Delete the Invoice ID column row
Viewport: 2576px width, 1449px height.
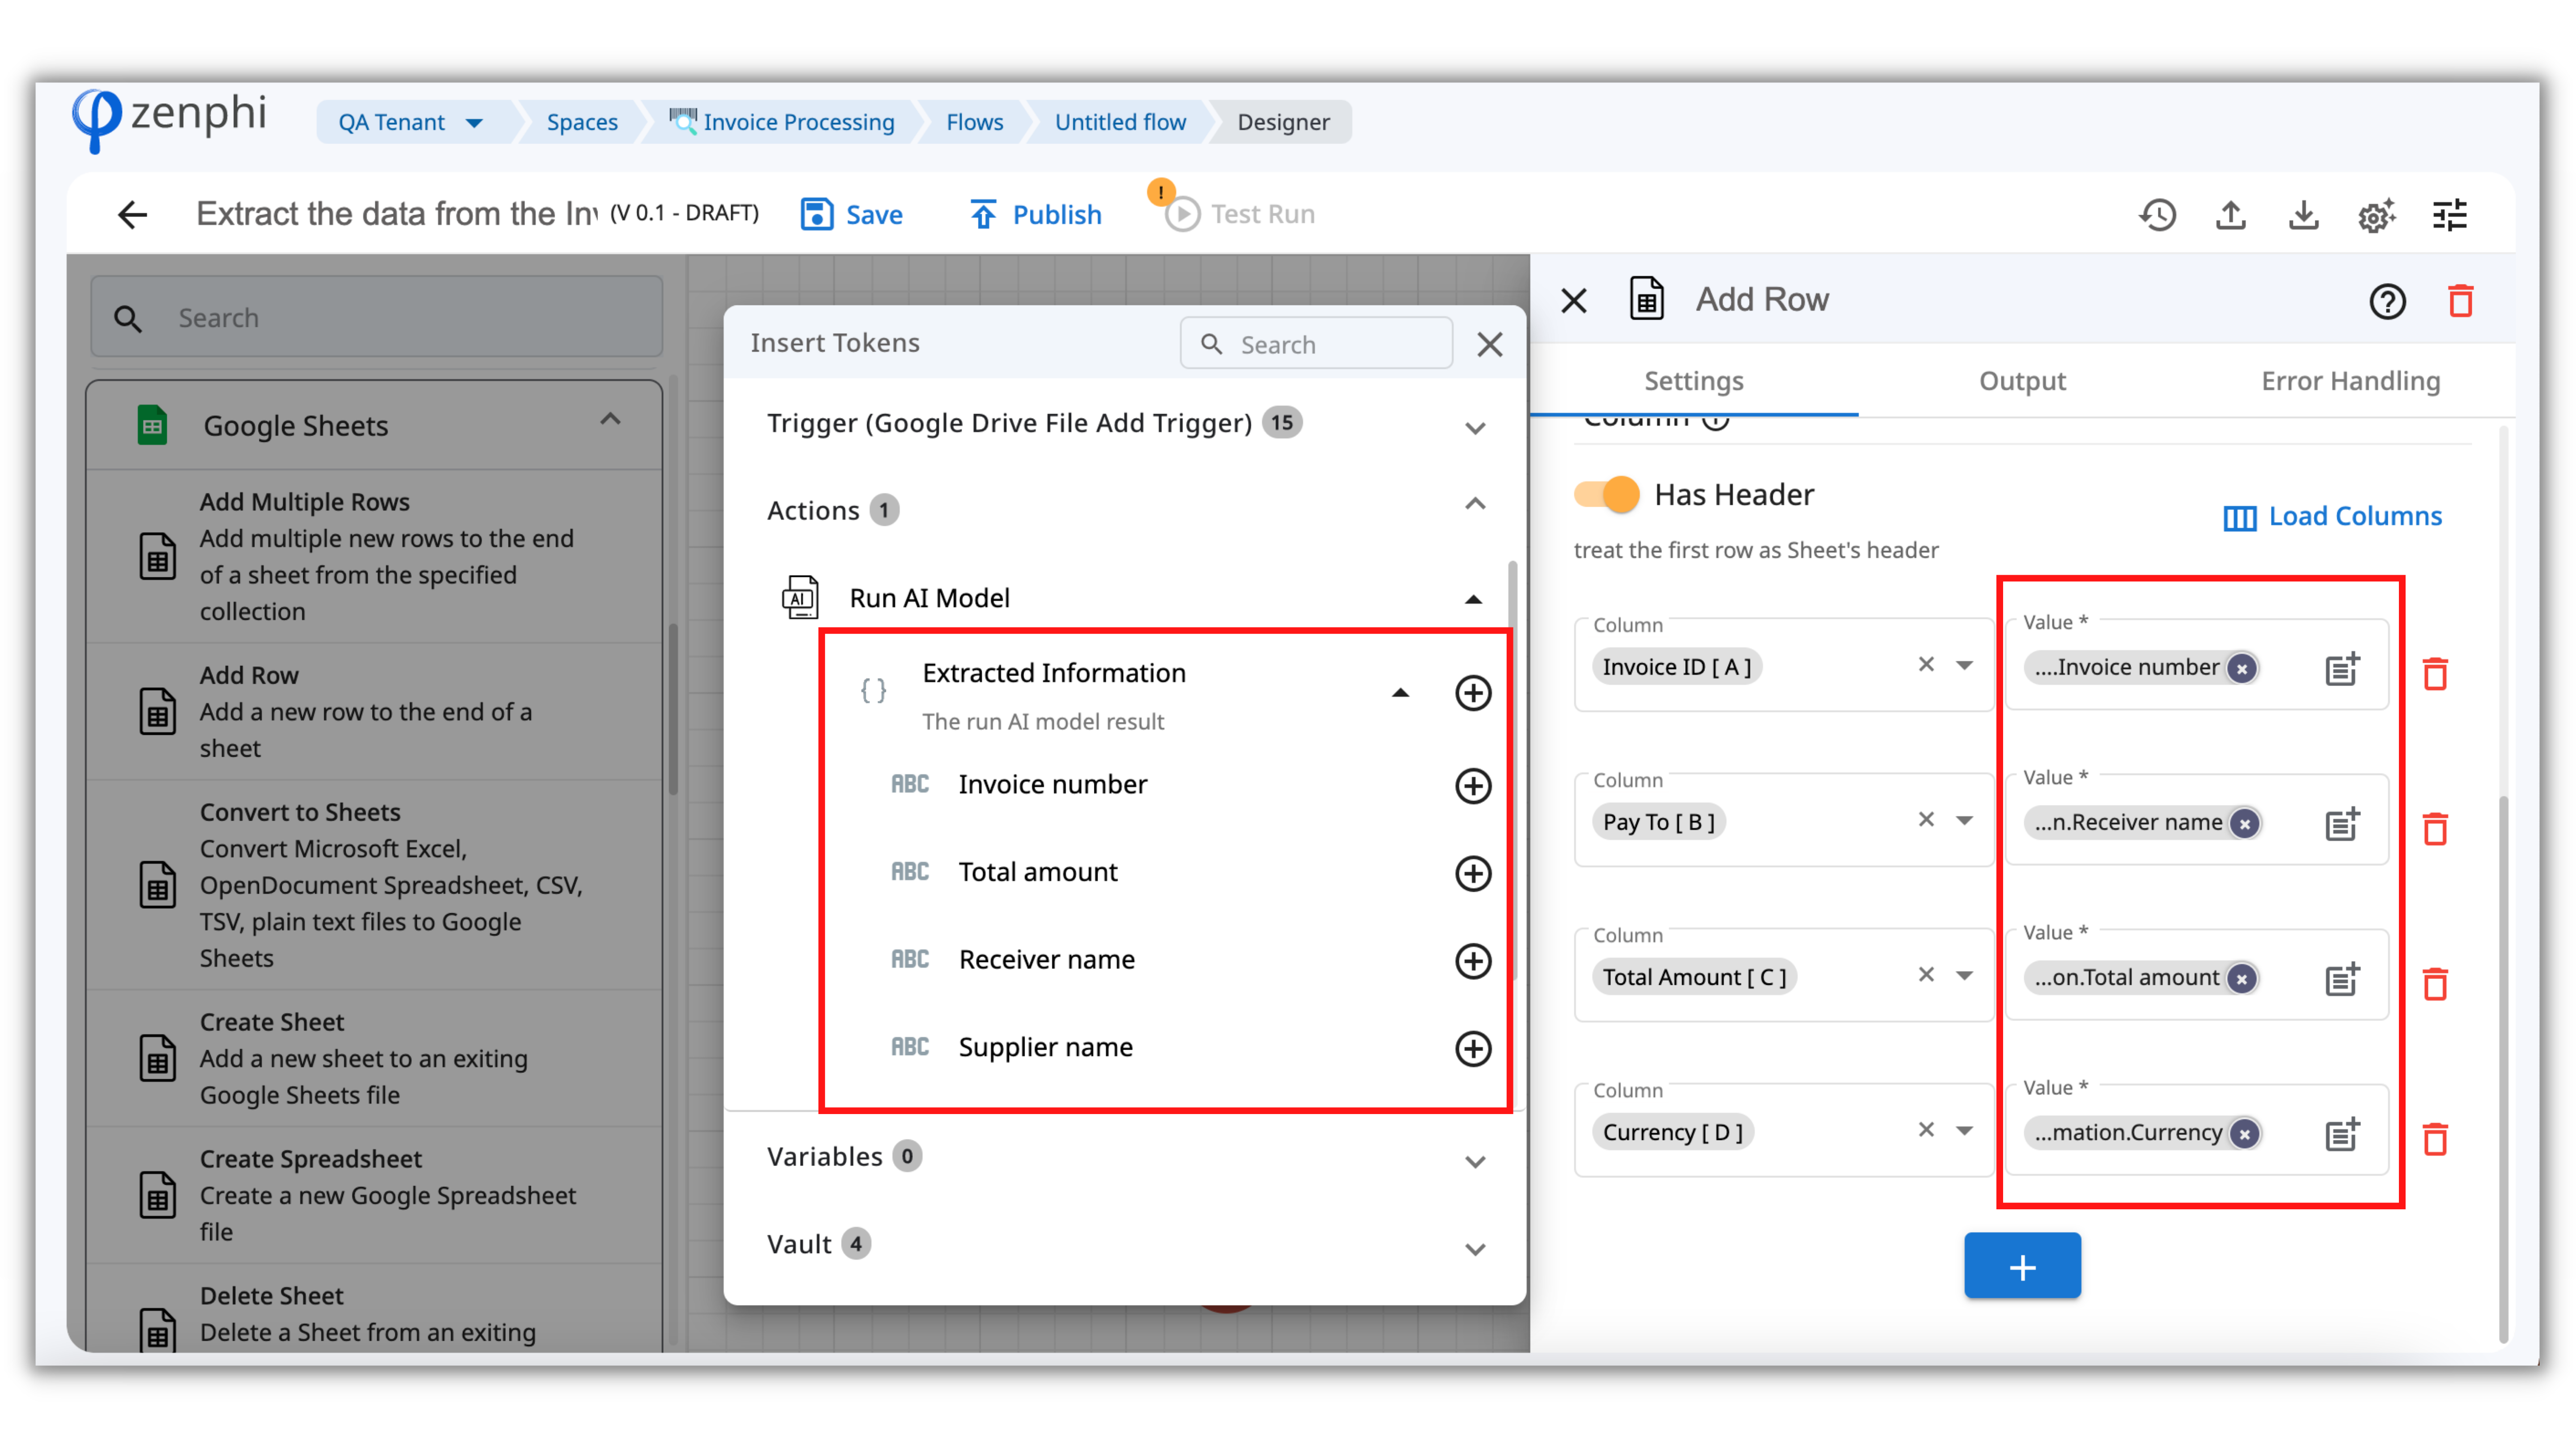2435,674
